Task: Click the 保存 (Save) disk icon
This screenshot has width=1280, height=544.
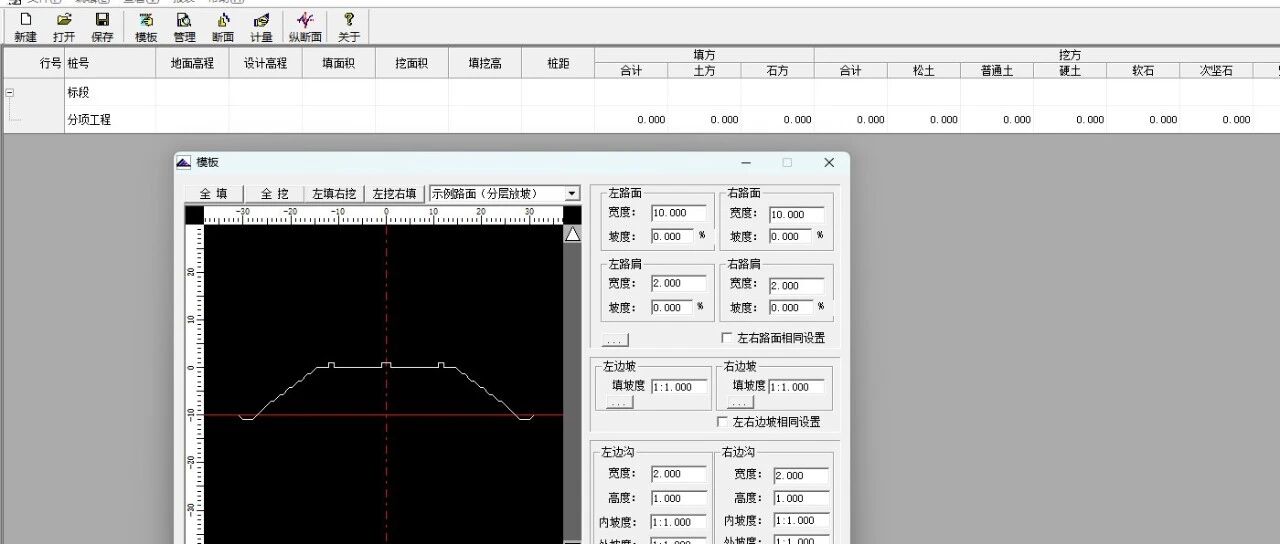Action: 102,27
